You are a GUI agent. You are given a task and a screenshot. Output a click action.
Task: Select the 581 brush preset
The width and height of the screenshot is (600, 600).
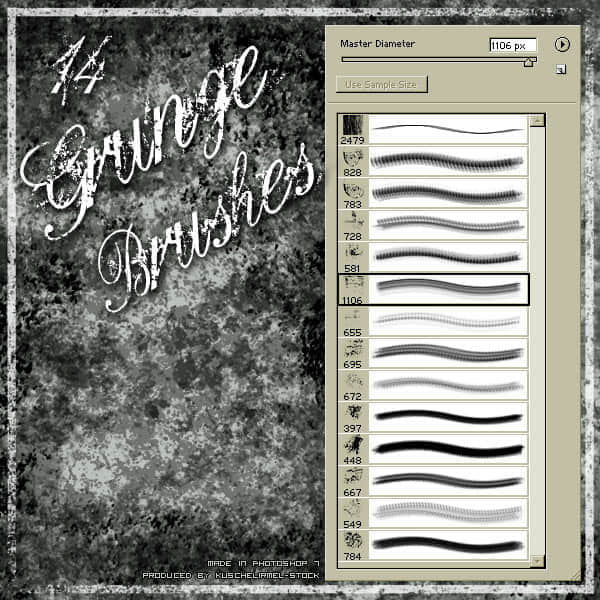[x=434, y=258]
